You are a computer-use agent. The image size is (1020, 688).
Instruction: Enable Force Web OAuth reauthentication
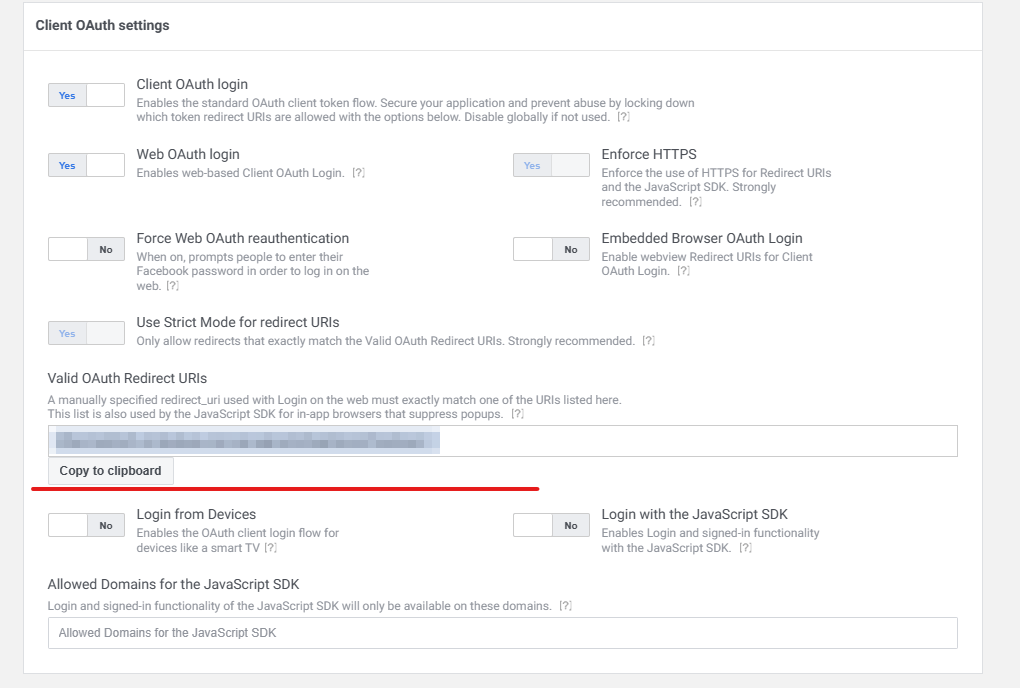pos(87,249)
